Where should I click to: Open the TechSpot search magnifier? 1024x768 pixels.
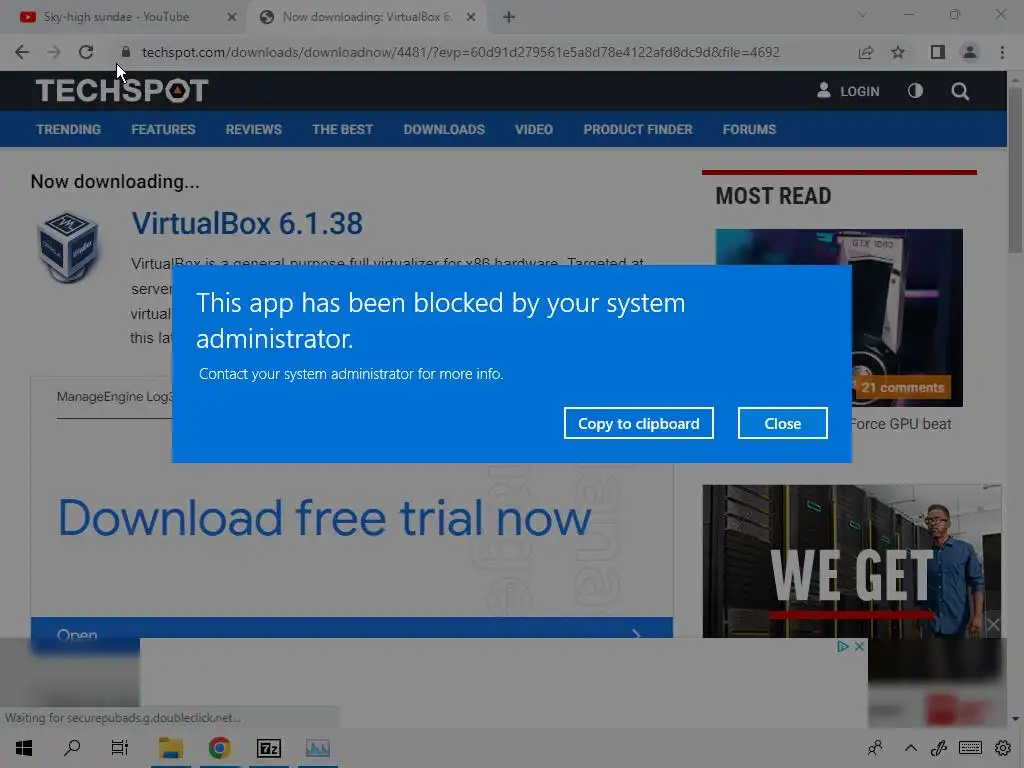tap(960, 91)
